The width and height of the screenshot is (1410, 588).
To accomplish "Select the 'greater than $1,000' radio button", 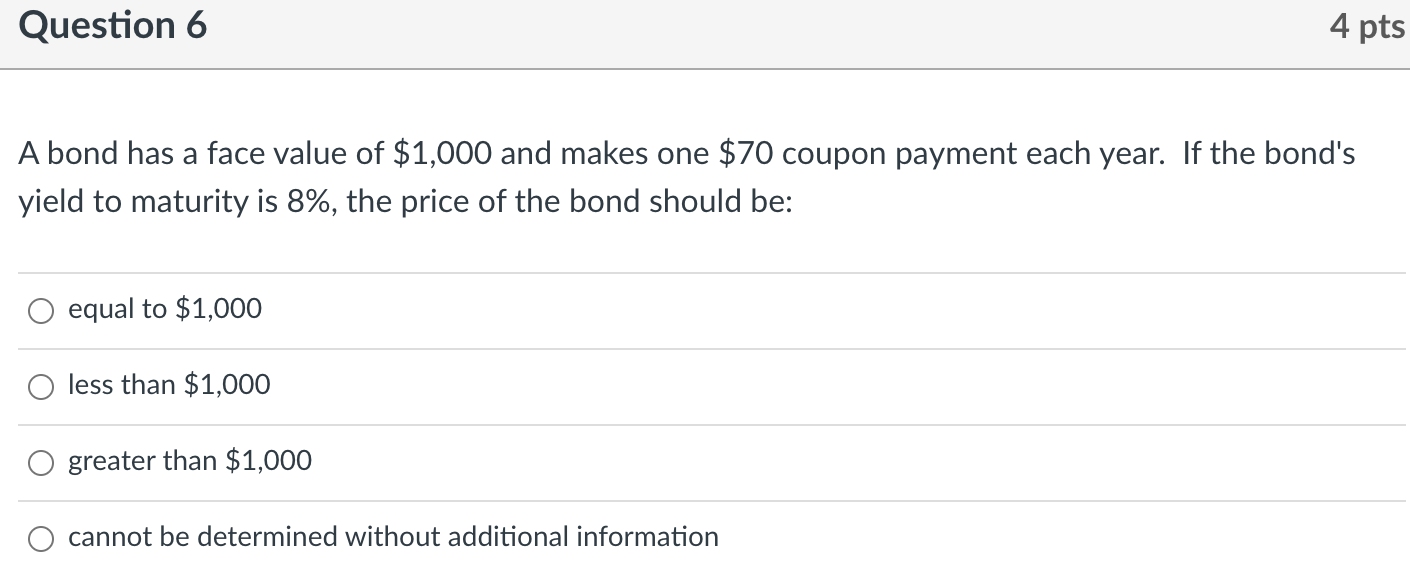I will coord(40,462).
